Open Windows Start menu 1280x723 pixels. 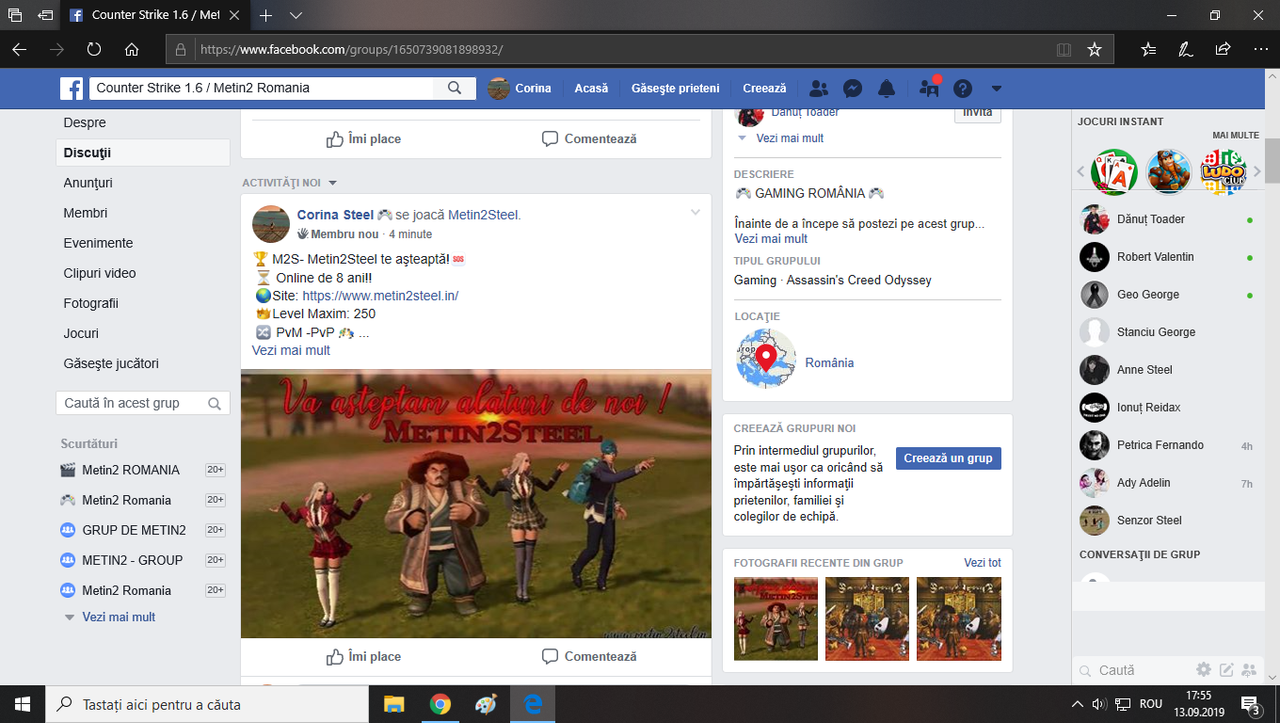pyautogui.click(x=22, y=704)
